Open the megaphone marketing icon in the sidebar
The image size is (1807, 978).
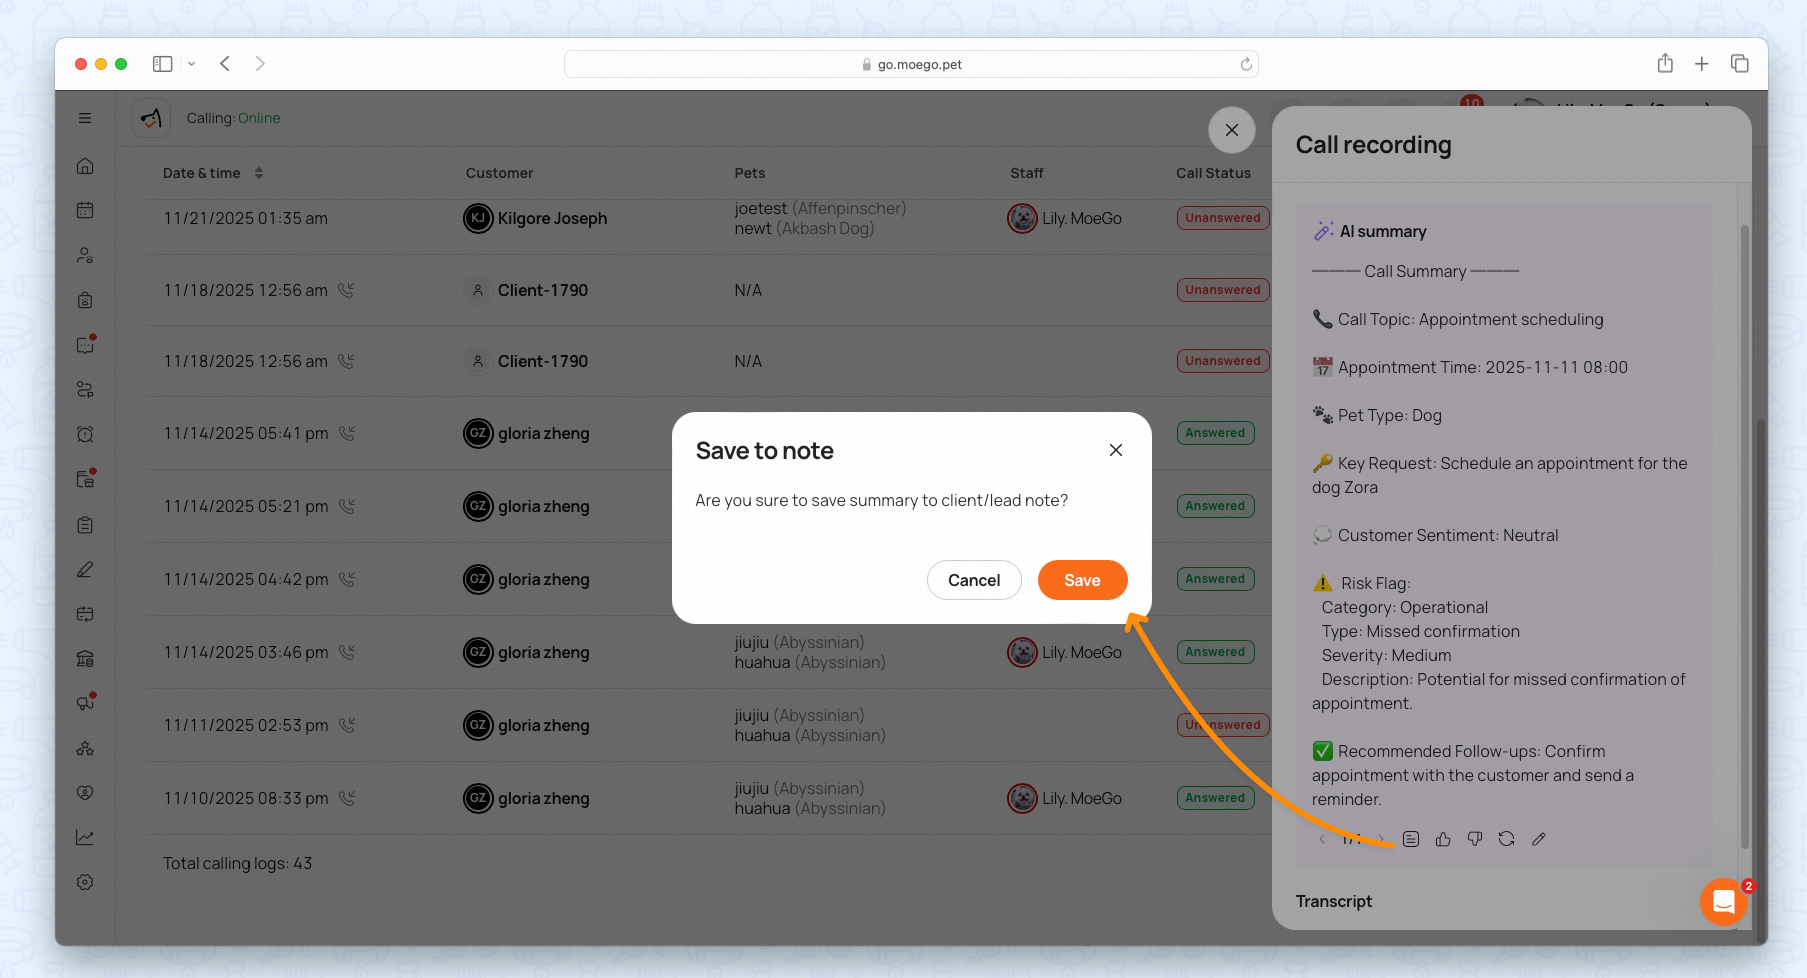[x=85, y=703]
